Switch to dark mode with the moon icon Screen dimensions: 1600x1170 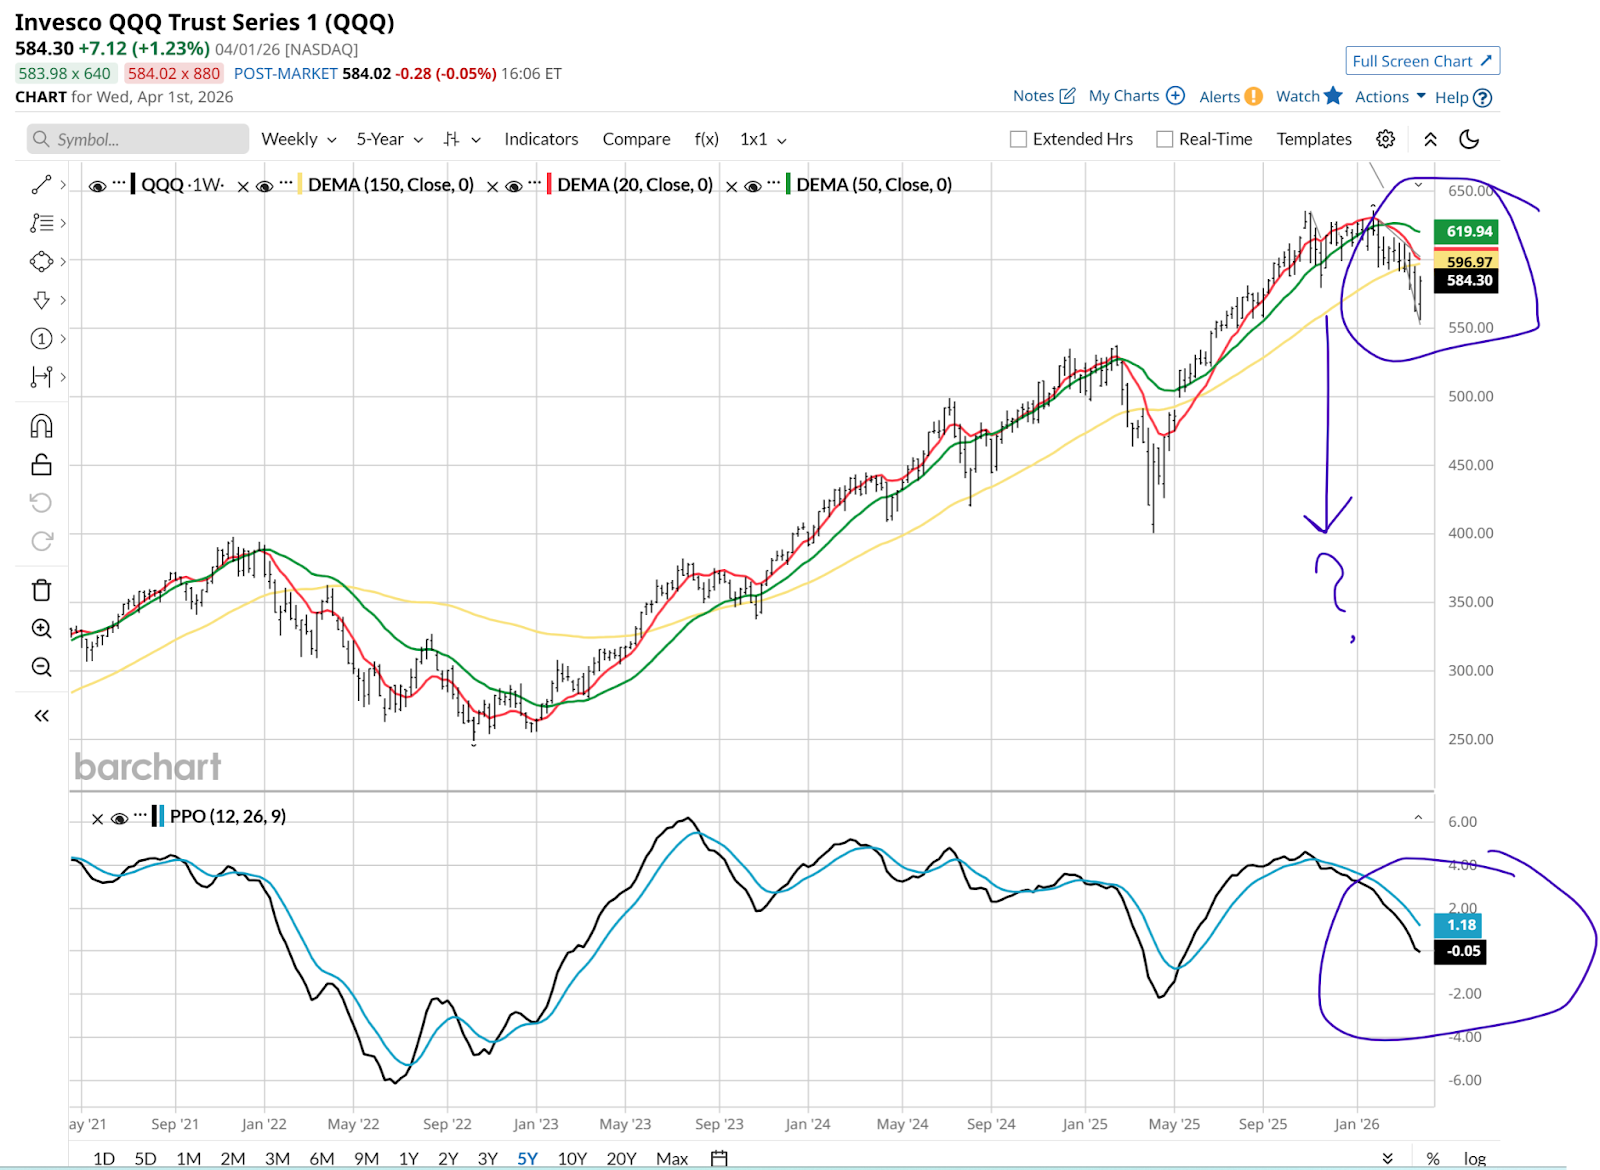pos(1469,139)
